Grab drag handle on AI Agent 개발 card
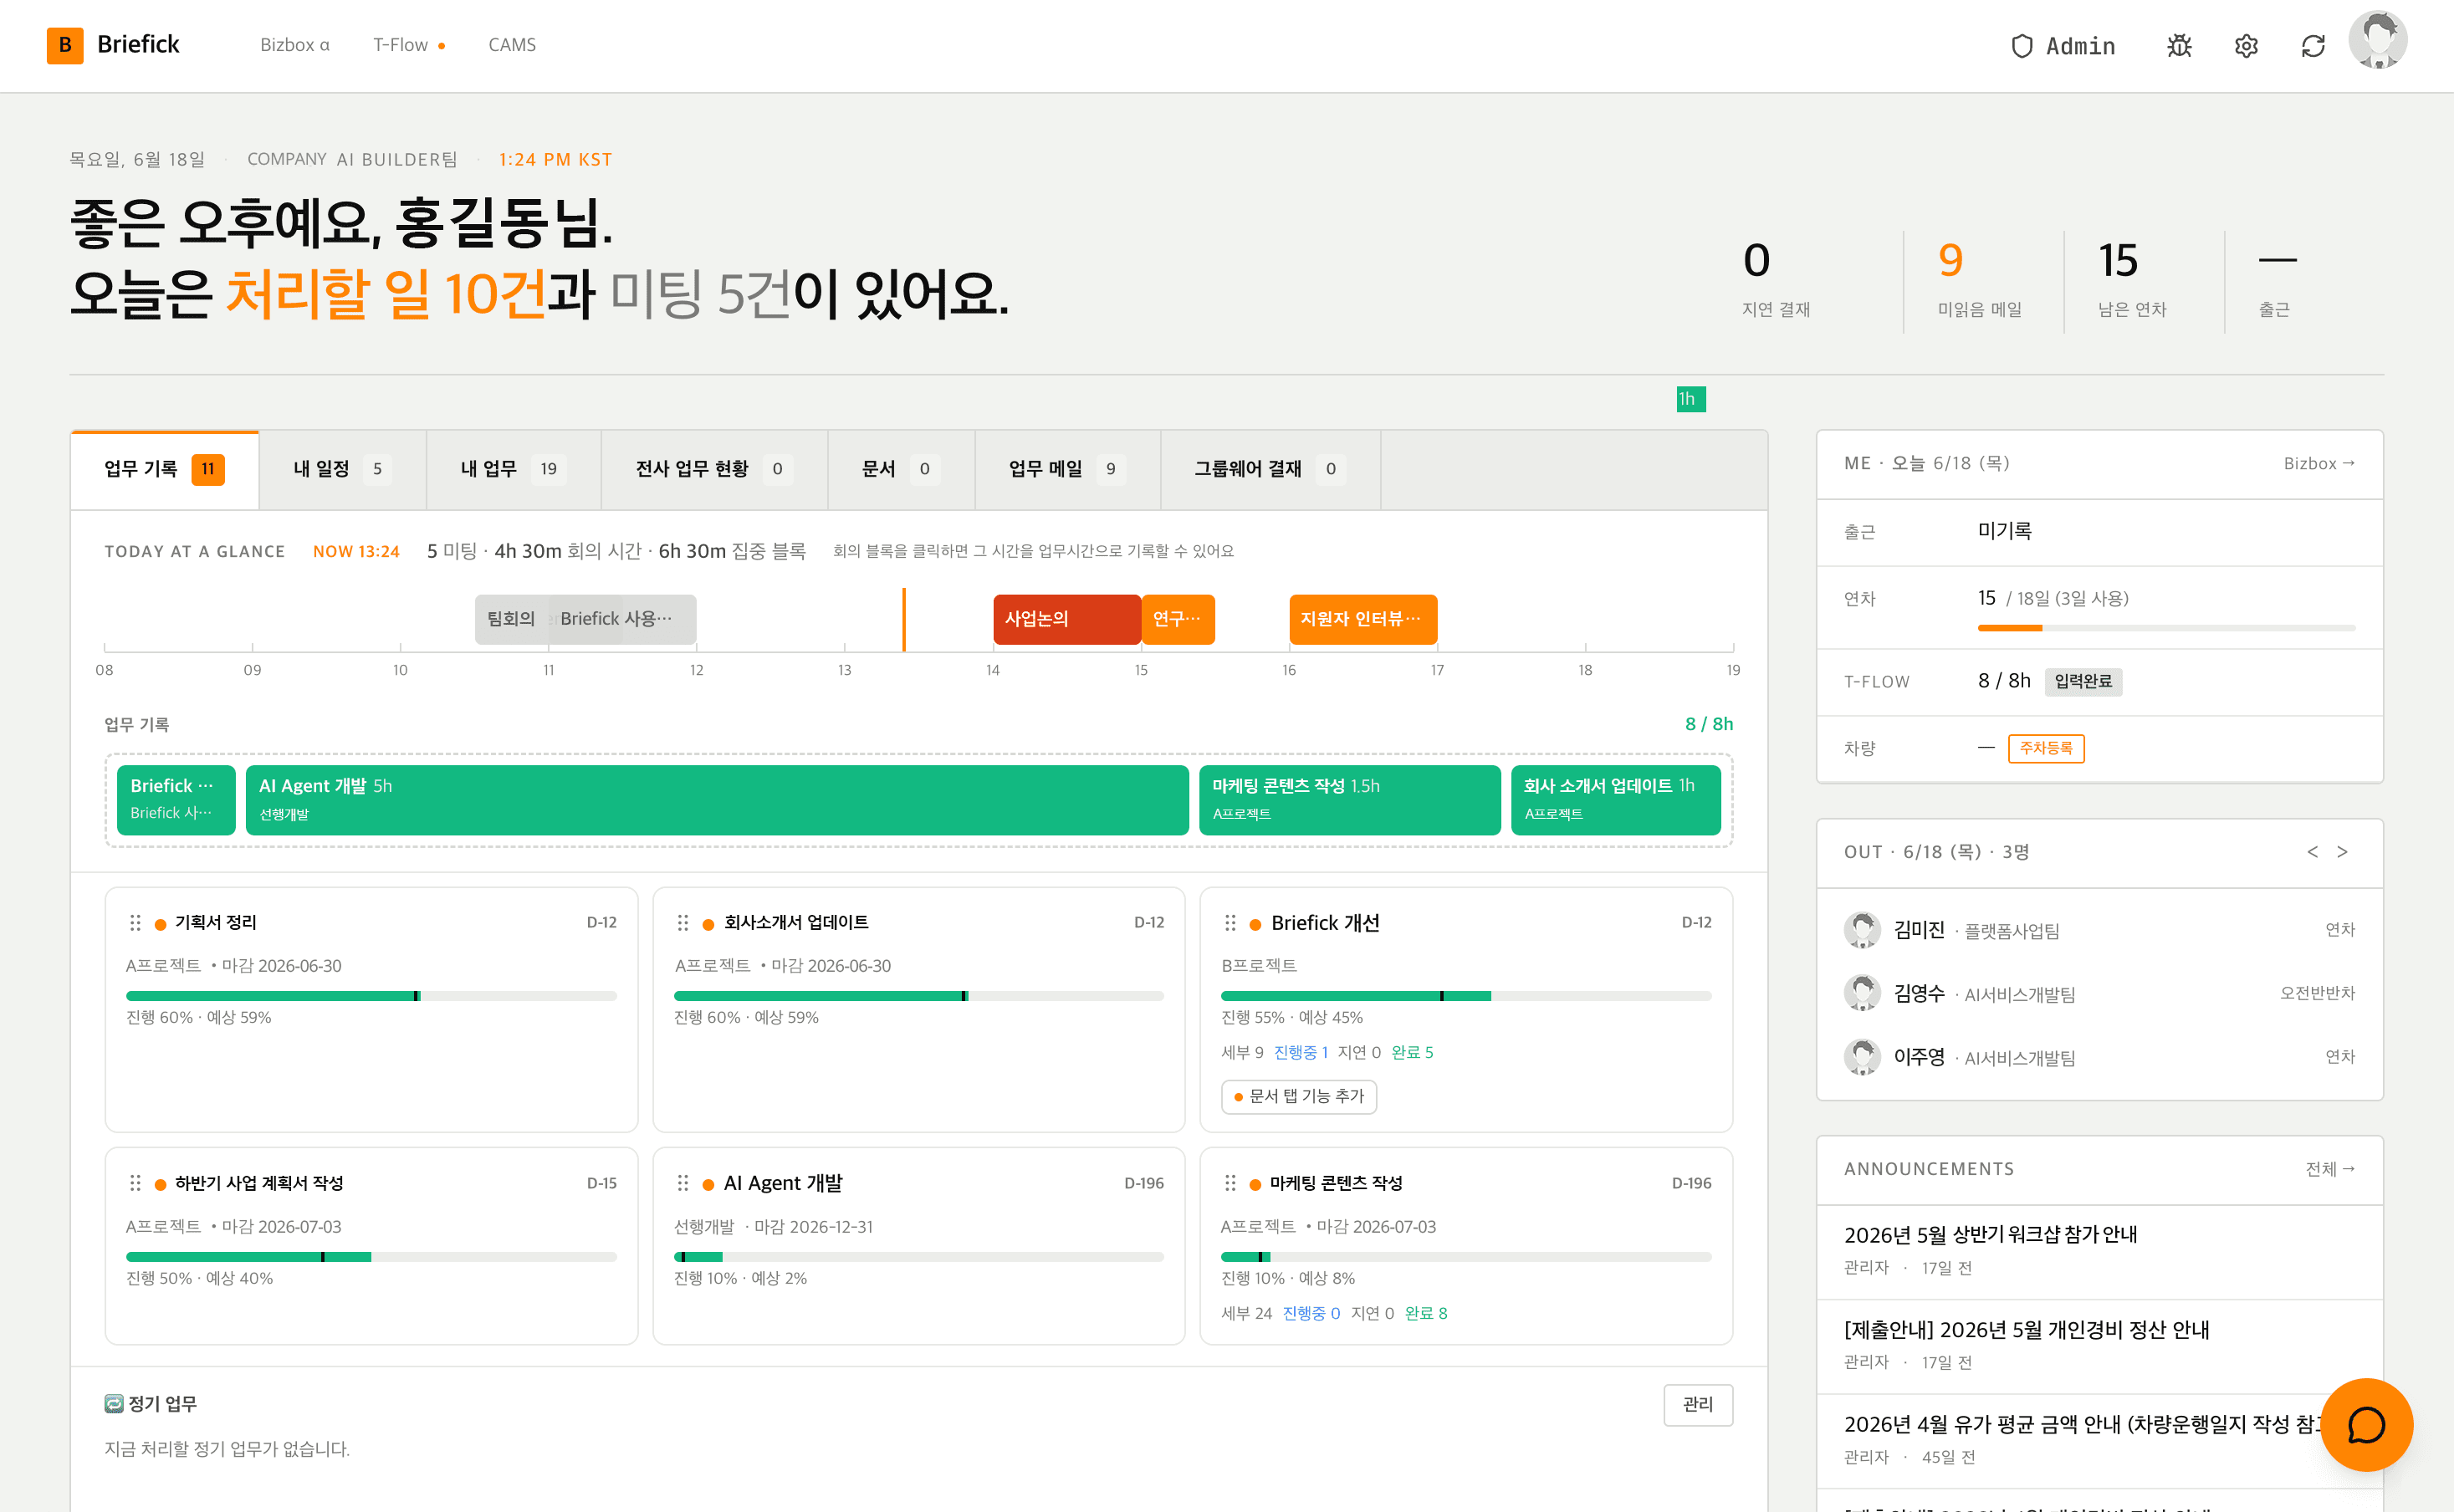The height and width of the screenshot is (1512, 2454). coord(683,1183)
